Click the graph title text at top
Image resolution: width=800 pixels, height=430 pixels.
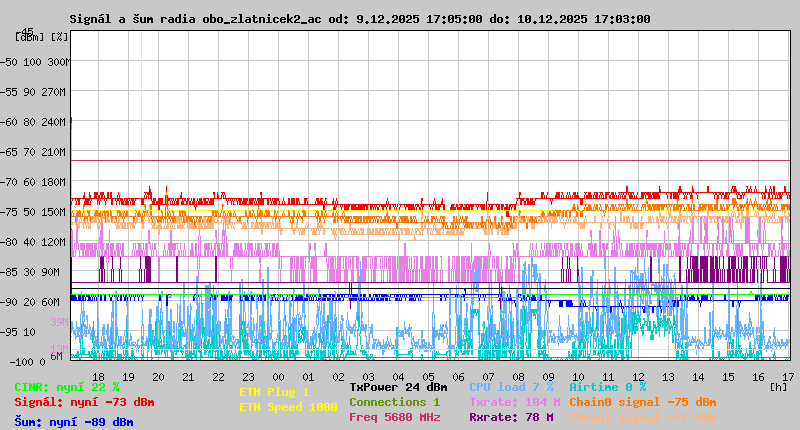click(x=360, y=19)
